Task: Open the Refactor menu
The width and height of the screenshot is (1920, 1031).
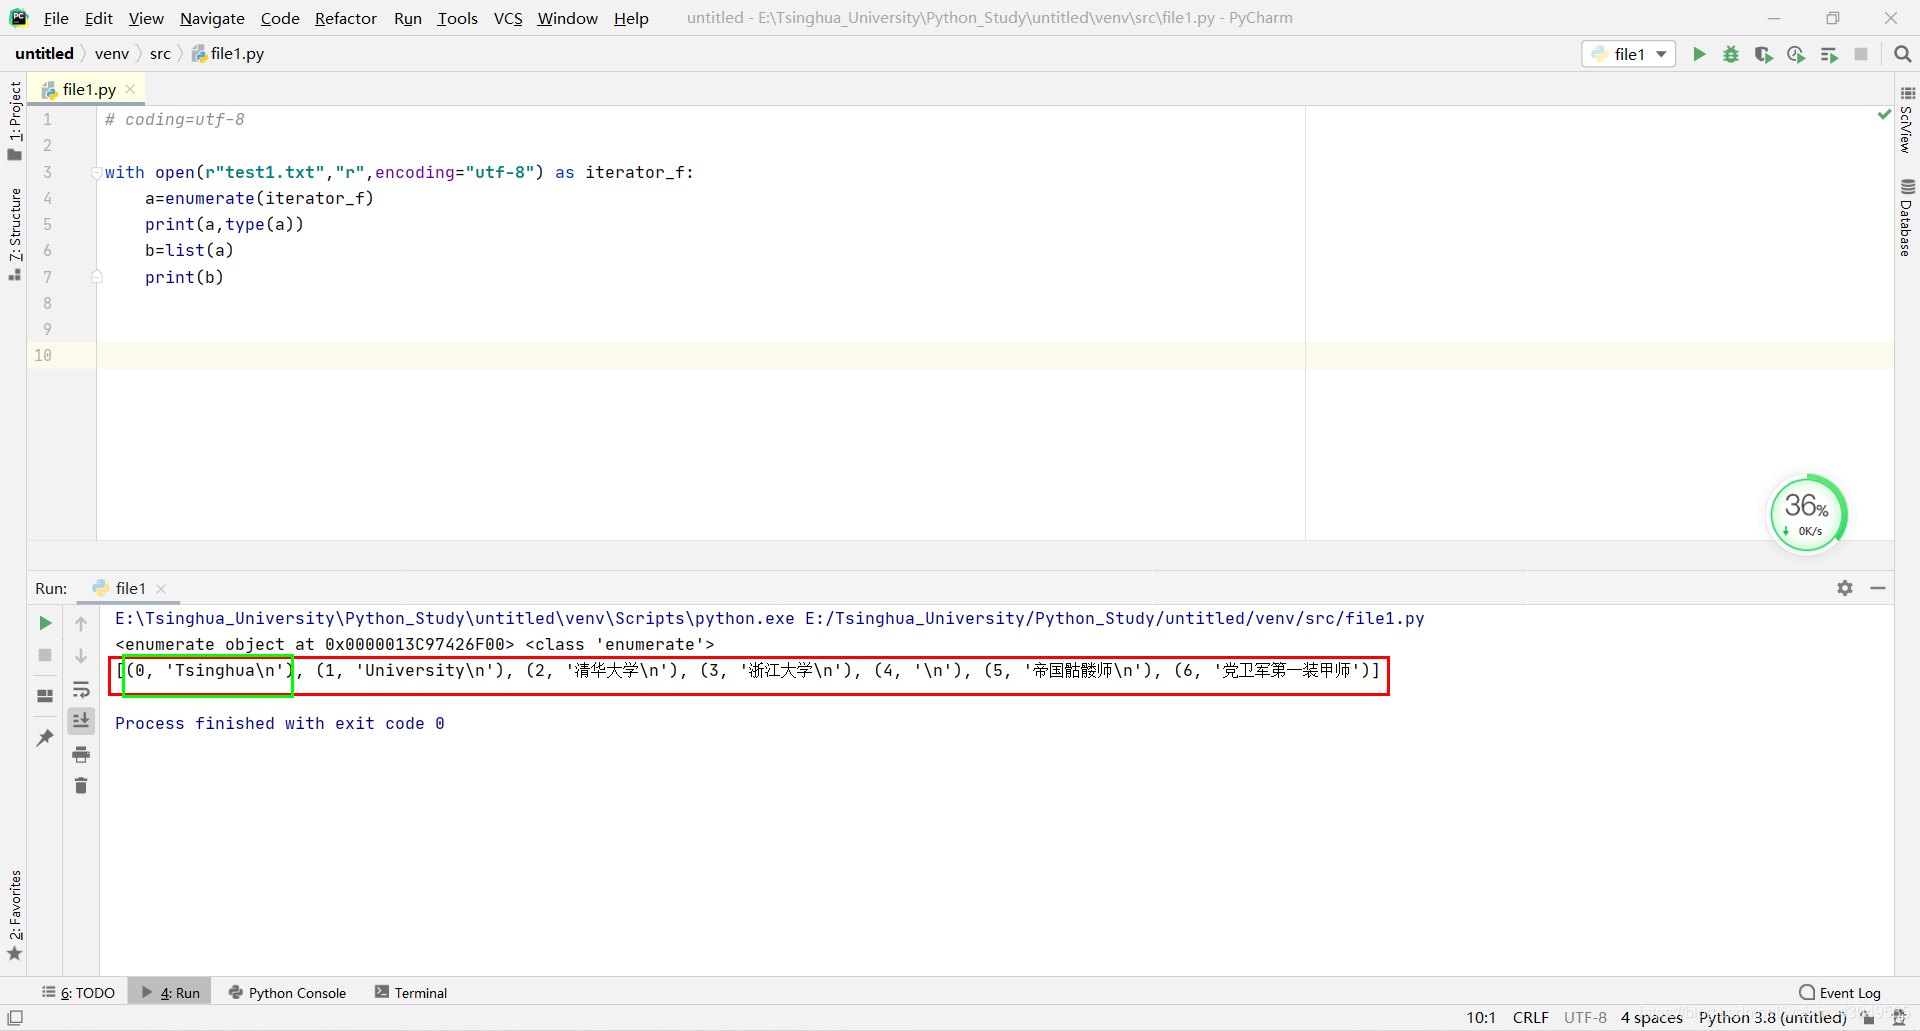Action: click(x=345, y=18)
